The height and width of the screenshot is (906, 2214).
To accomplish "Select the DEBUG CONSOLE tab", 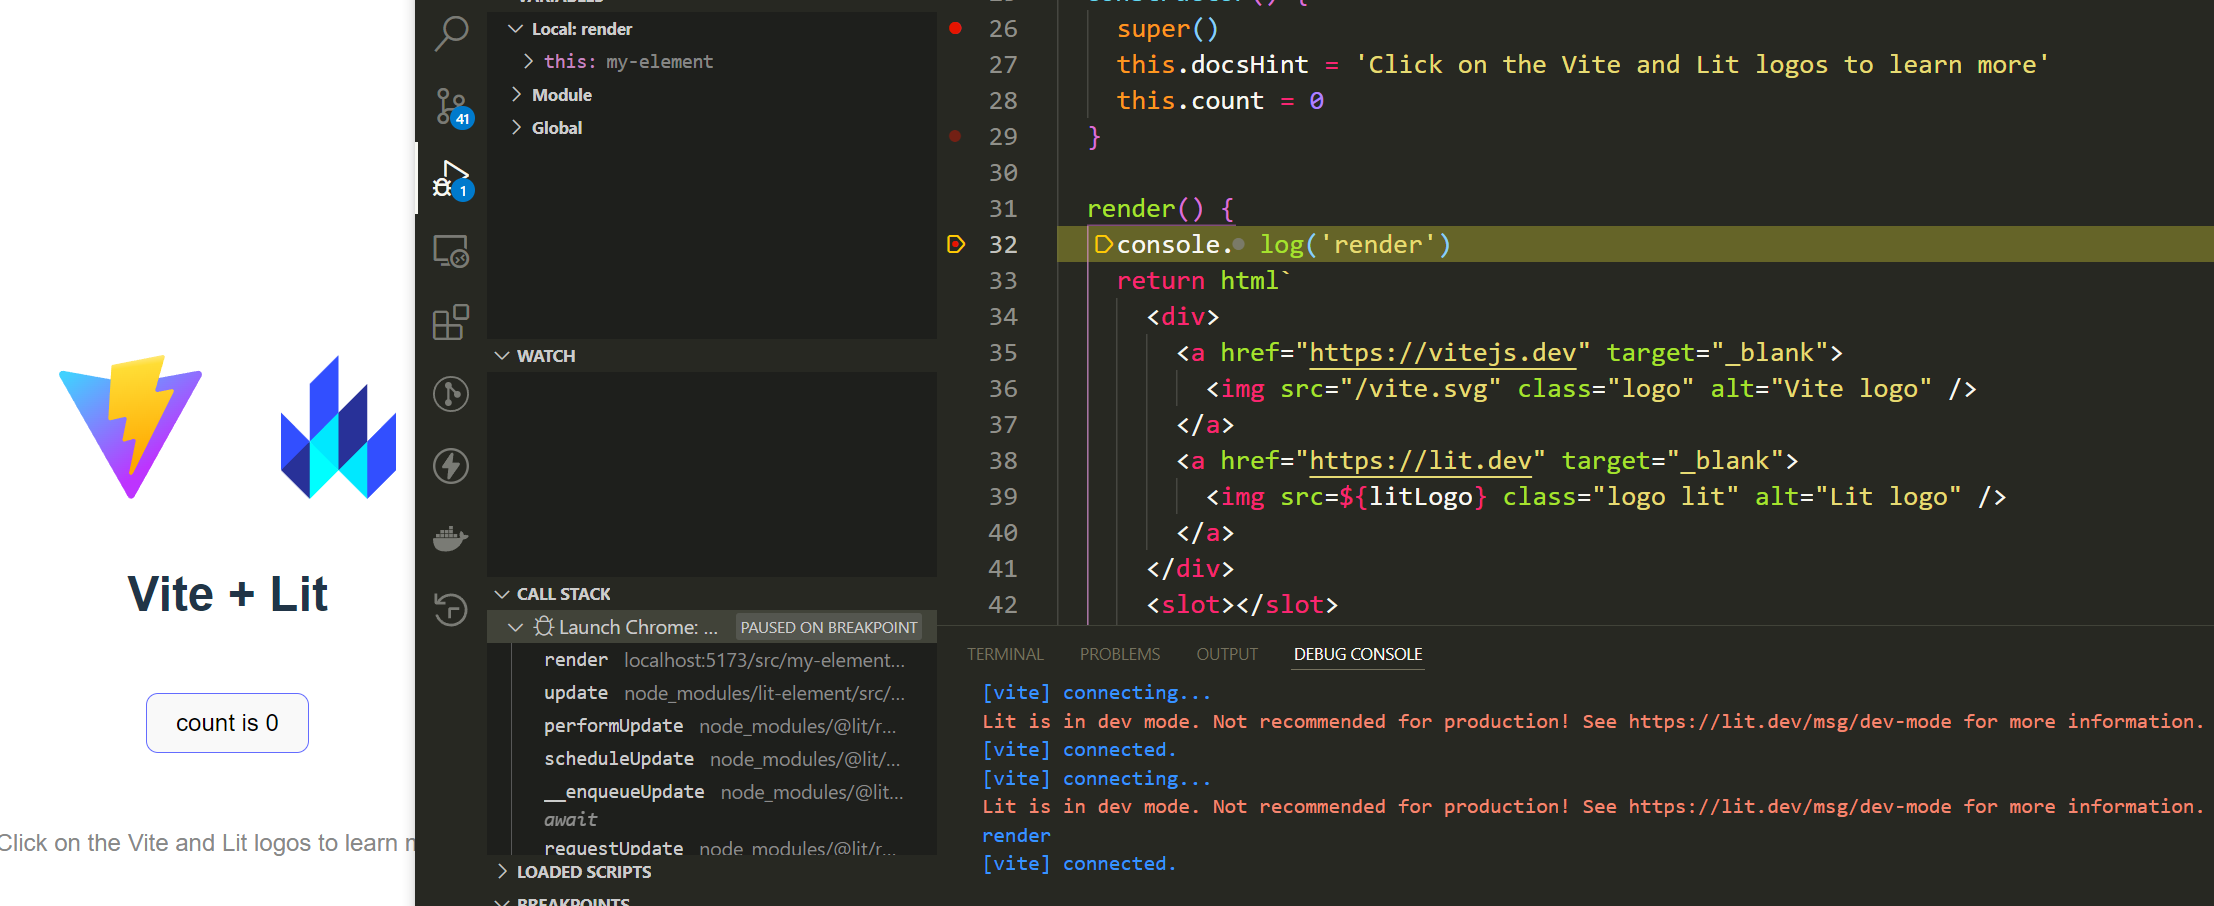I will (x=1358, y=654).
